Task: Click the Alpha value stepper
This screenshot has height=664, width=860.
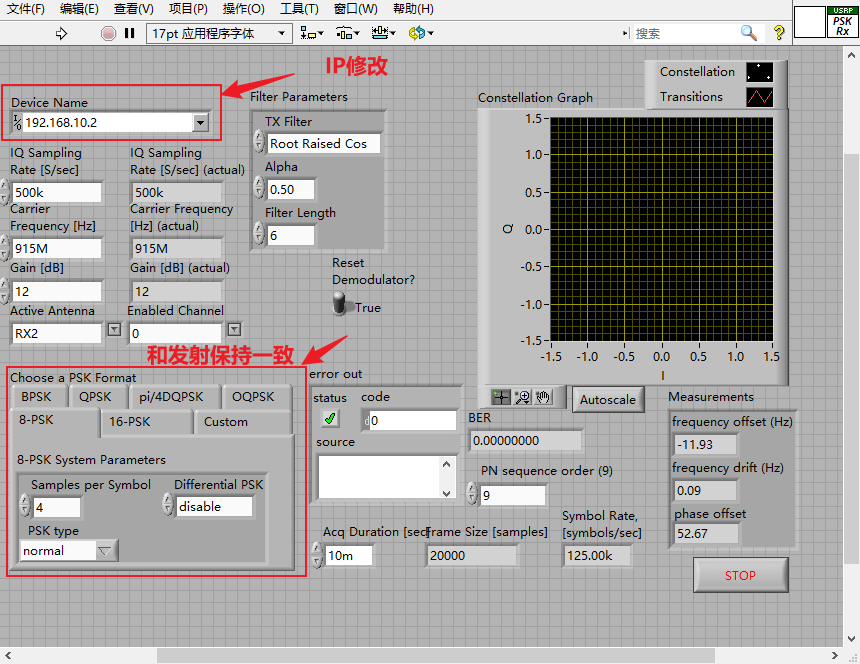Action: pyautogui.click(x=259, y=188)
